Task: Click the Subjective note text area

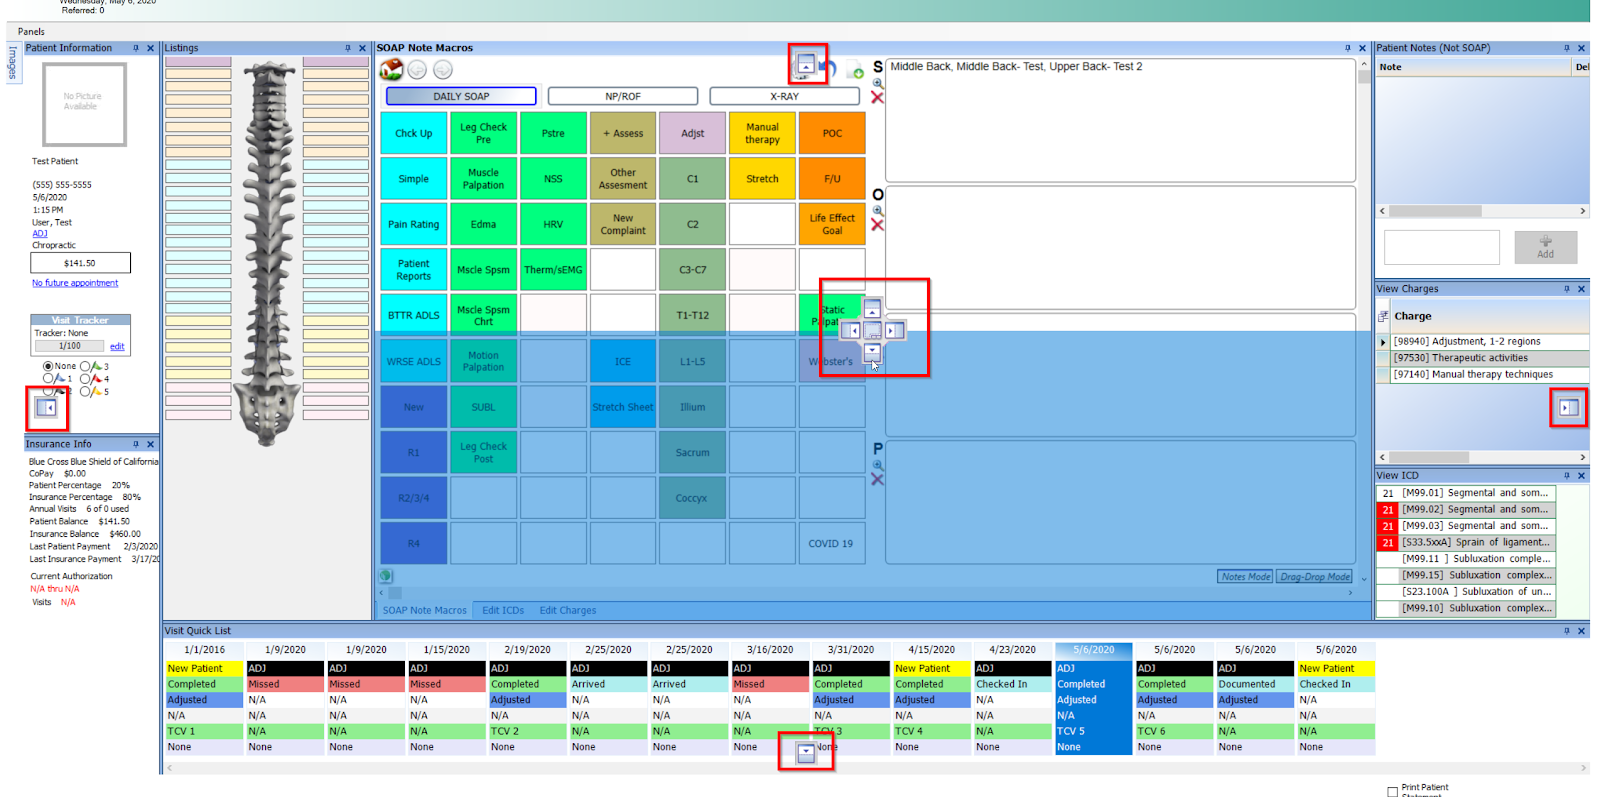Action: coord(1120,120)
